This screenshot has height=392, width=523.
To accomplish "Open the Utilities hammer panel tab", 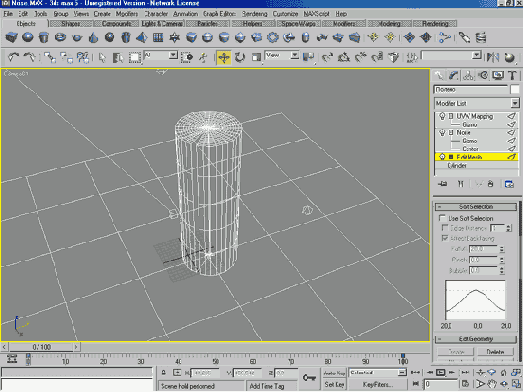I will click(x=513, y=76).
